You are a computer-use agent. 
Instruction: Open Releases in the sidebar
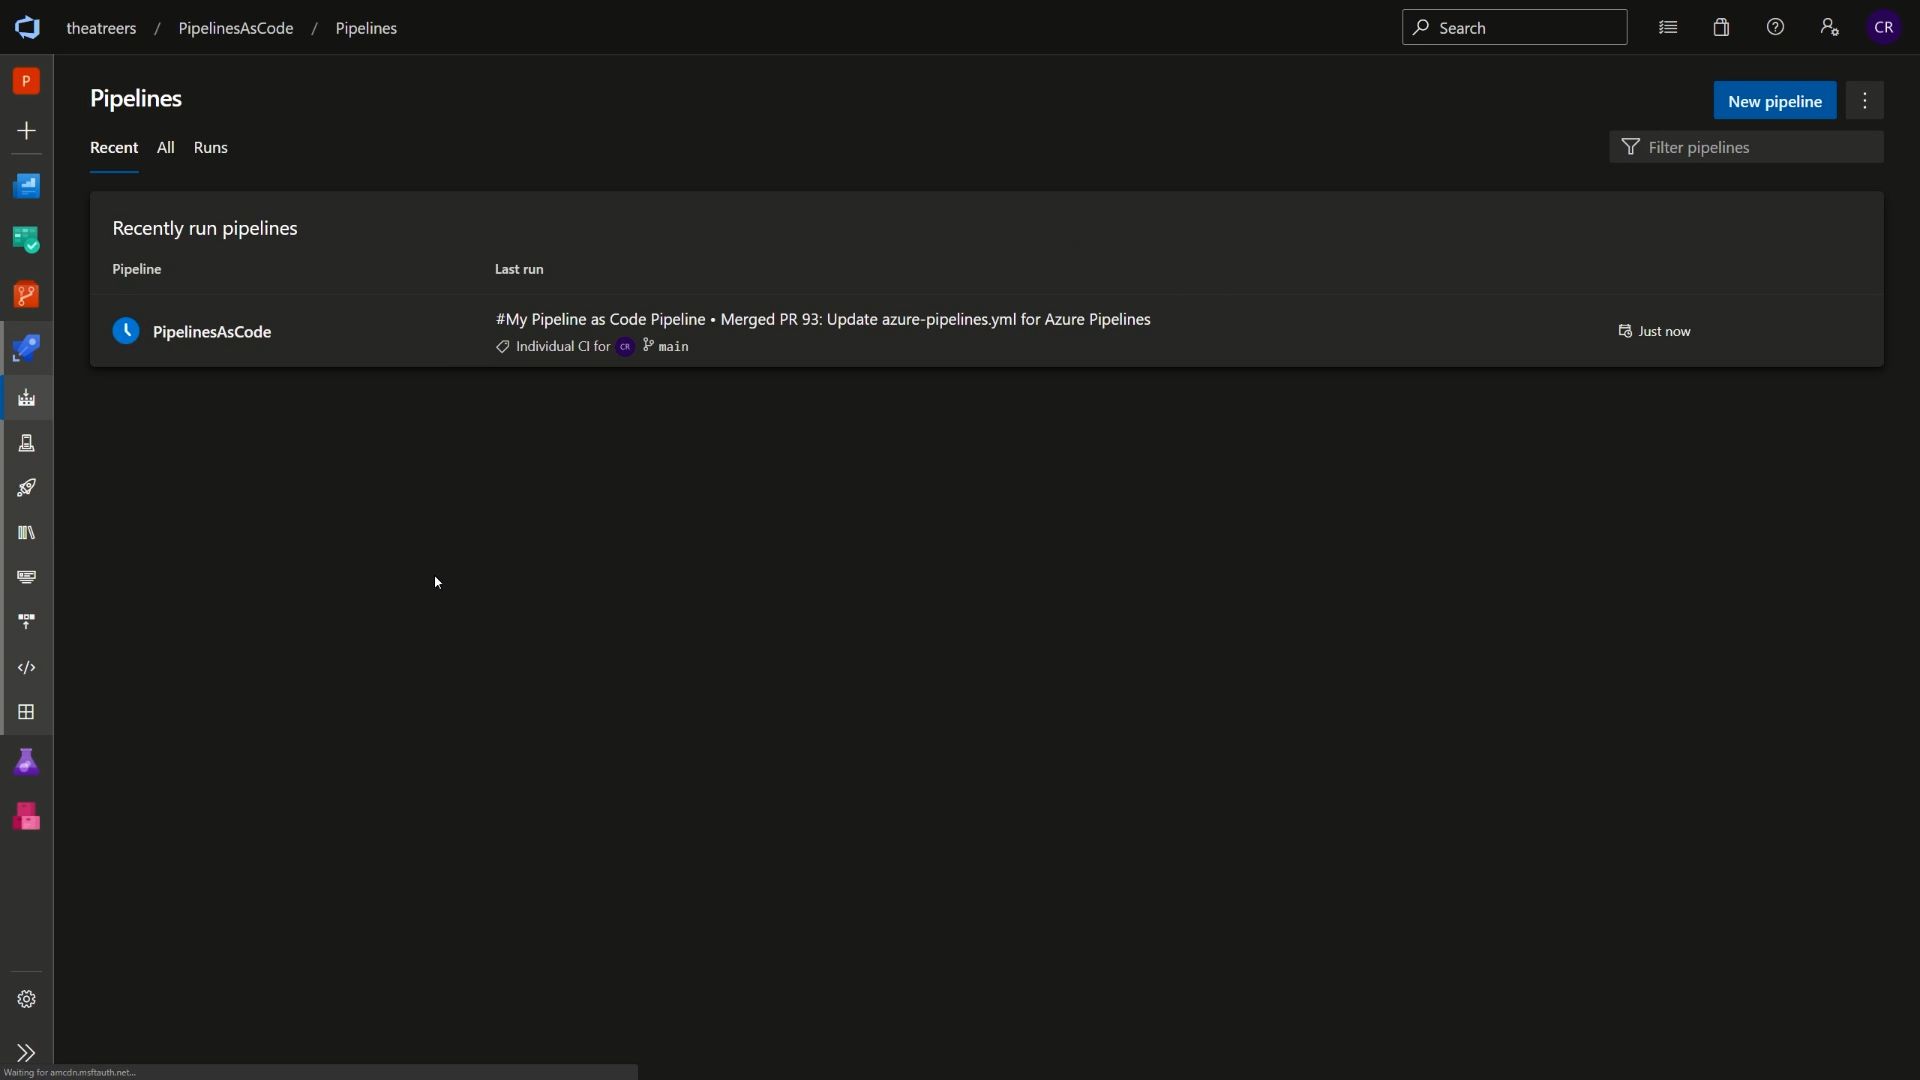click(x=27, y=488)
